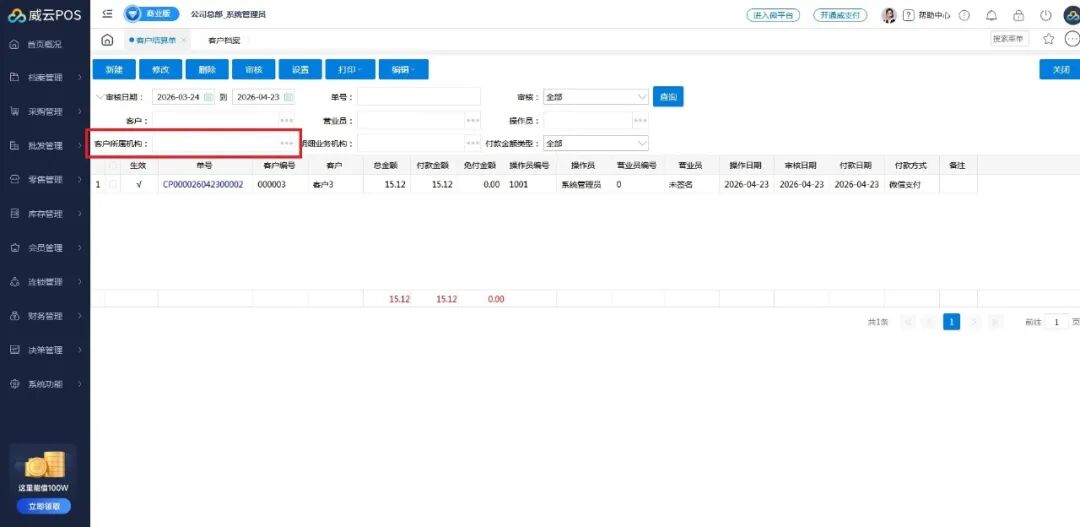
Task: Open 库存管理 in the left menu
Action: [45, 214]
